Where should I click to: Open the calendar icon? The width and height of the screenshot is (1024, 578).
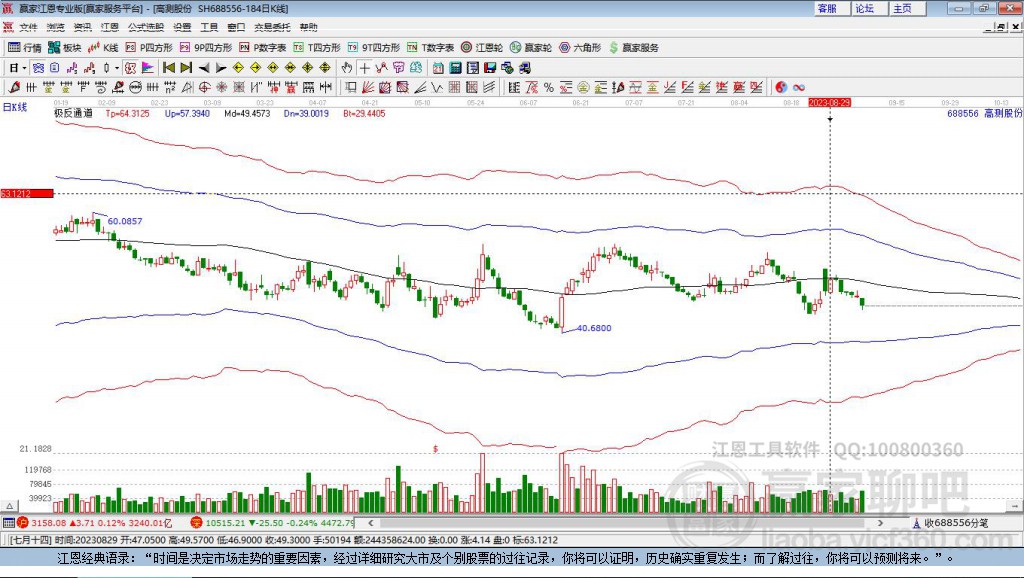coord(438,68)
